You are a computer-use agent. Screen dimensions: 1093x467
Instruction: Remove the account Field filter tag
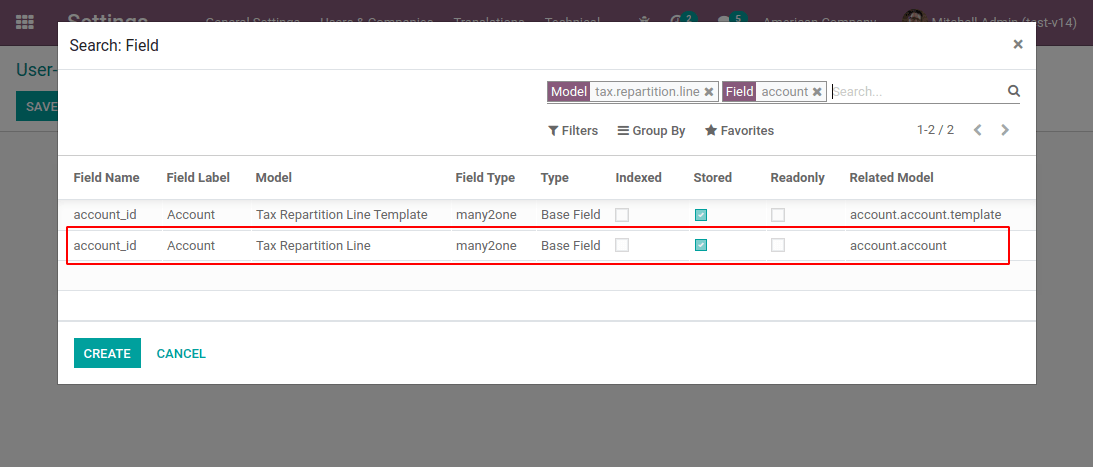tap(817, 92)
